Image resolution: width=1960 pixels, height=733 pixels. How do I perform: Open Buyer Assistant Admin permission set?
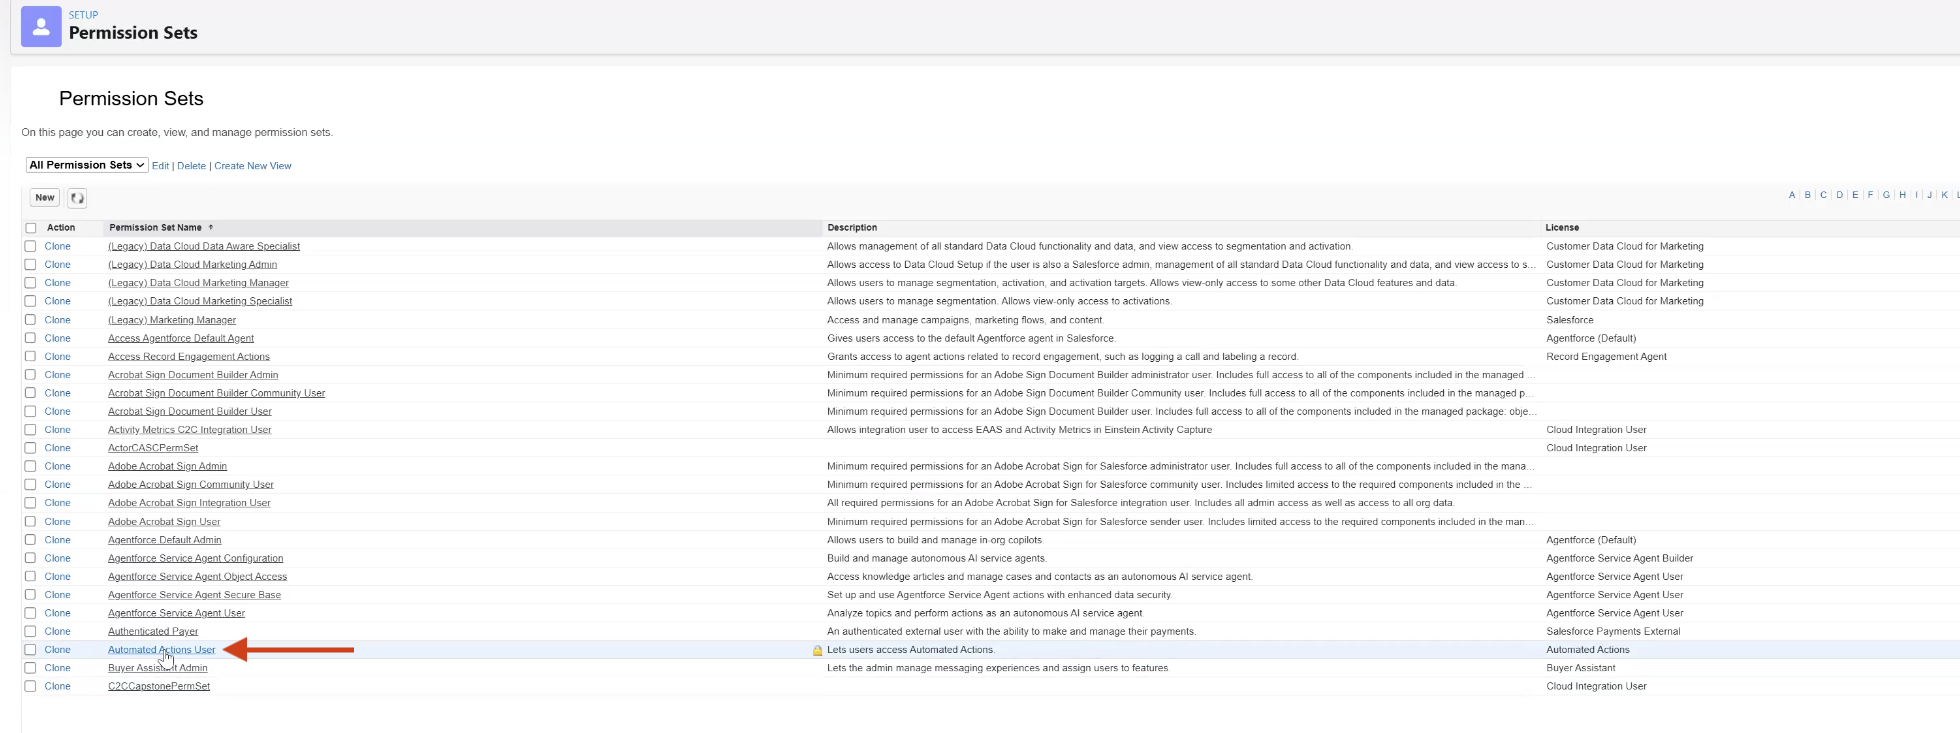tap(158, 668)
